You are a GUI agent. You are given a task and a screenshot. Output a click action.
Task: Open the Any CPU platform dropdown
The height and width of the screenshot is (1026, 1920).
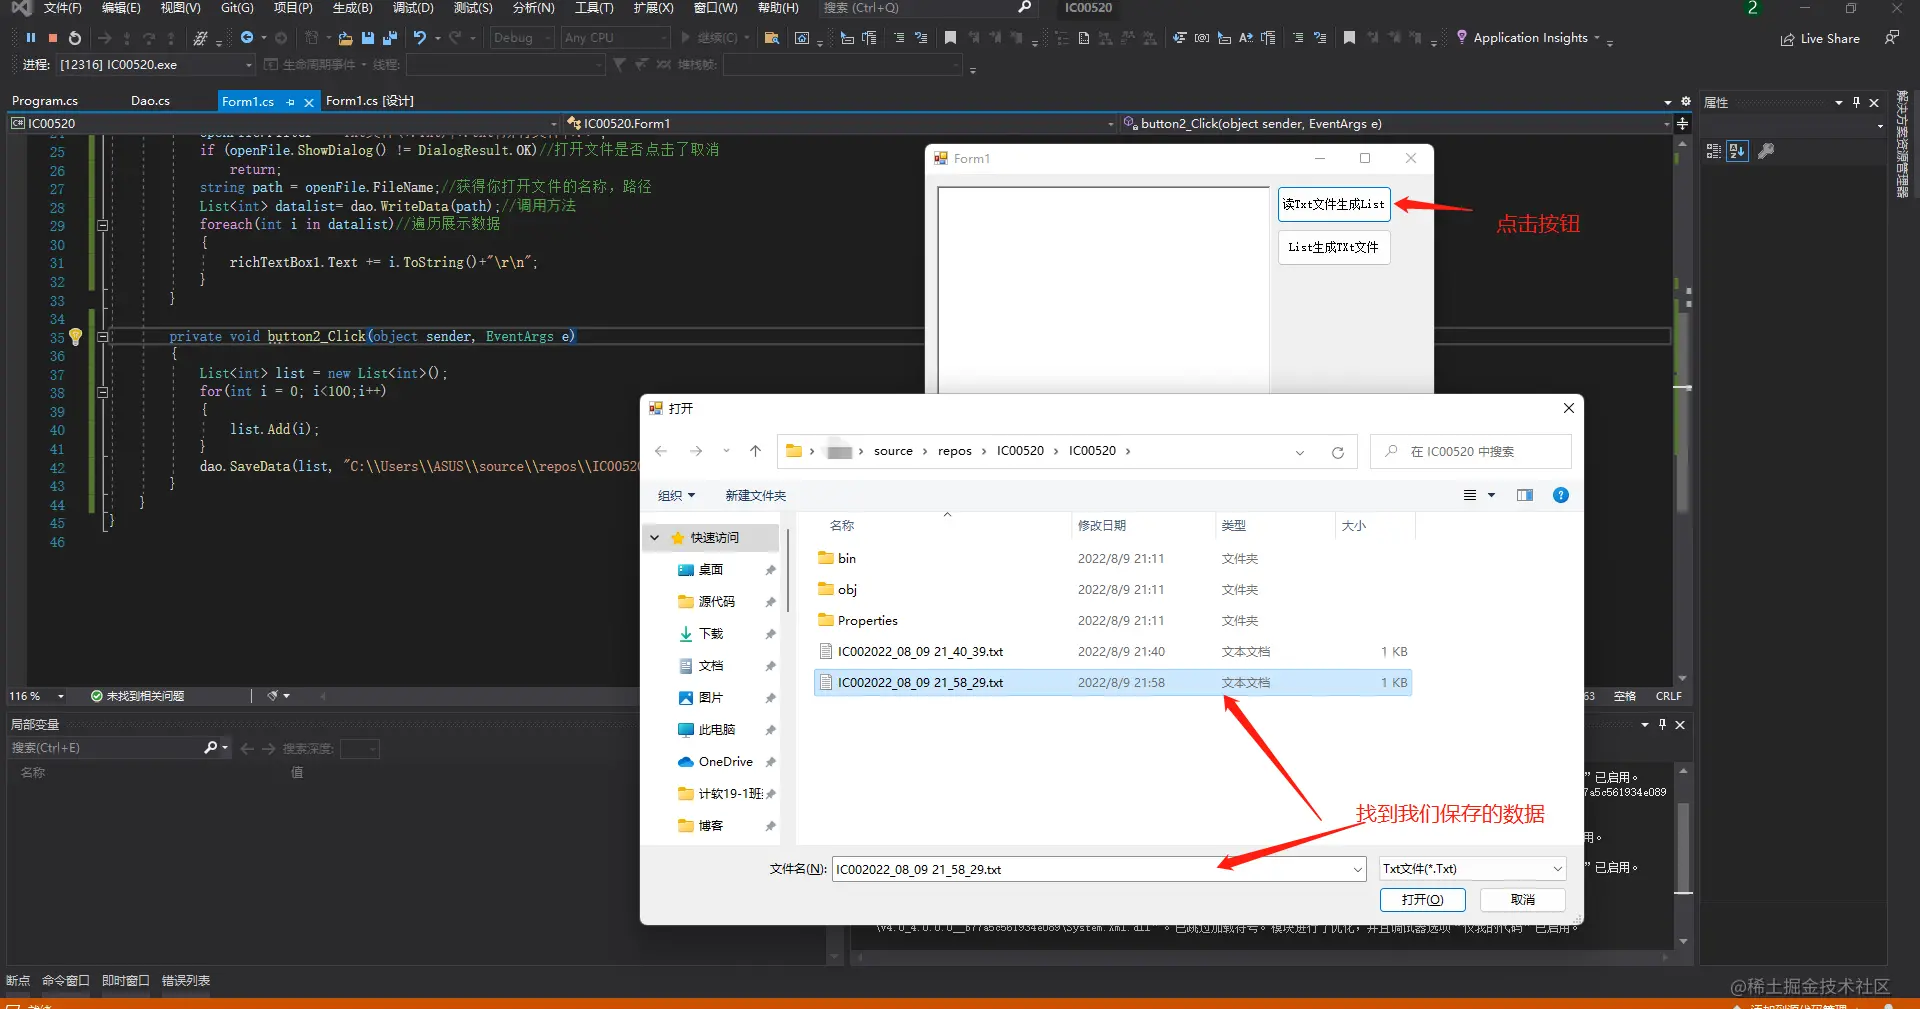pyautogui.click(x=615, y=38)
